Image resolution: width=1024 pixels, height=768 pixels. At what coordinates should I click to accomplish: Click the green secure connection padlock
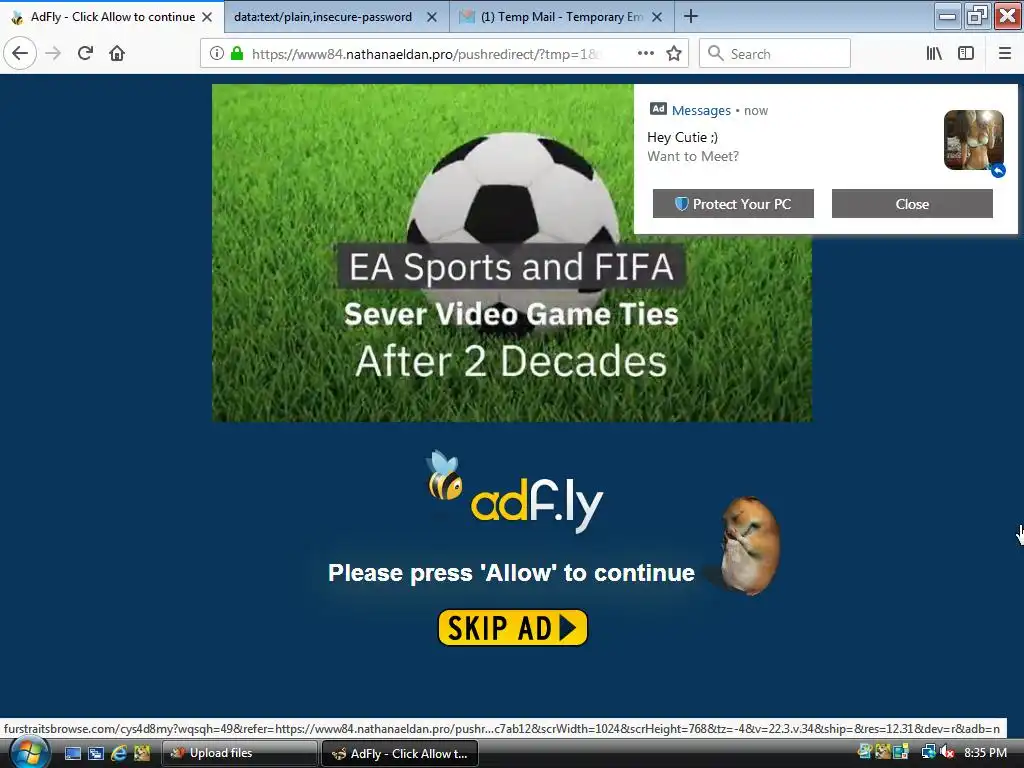click(237, 54)
